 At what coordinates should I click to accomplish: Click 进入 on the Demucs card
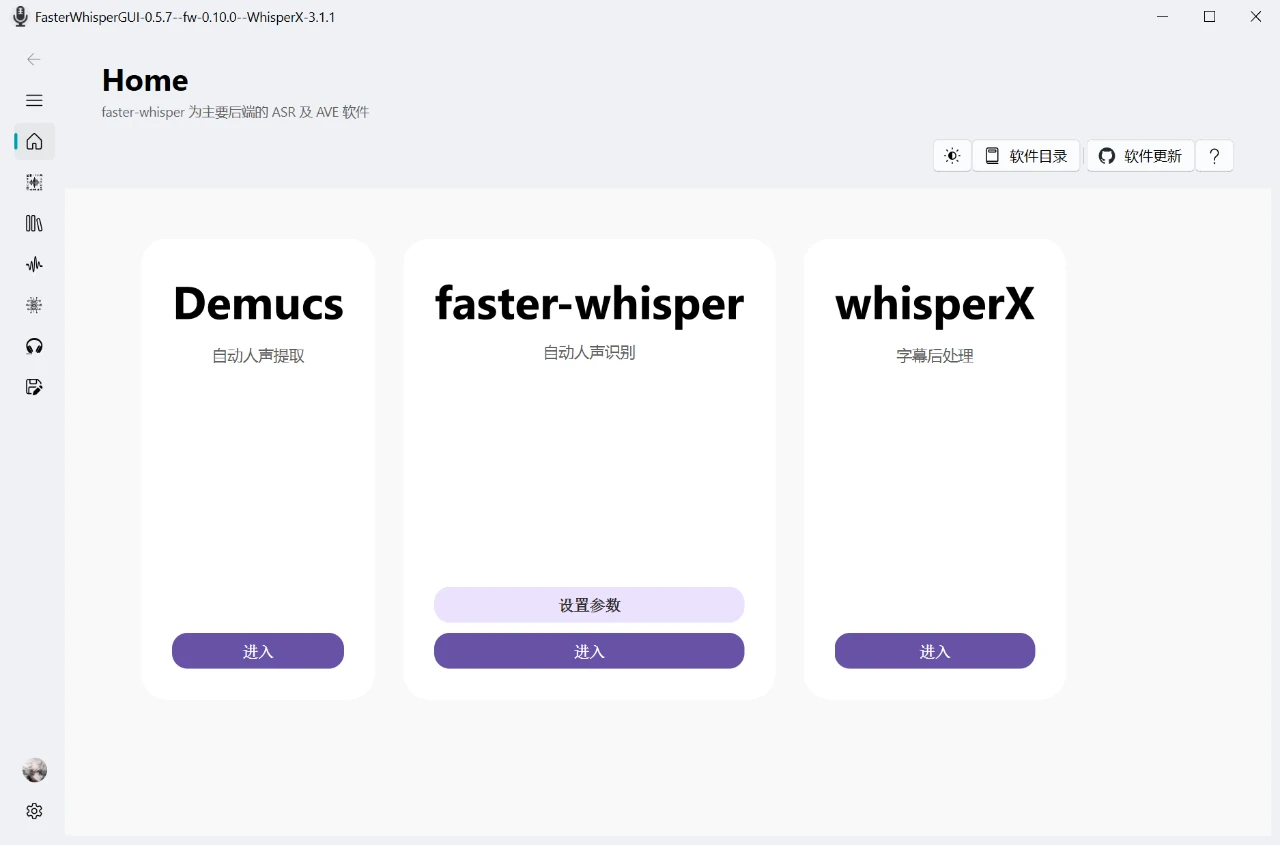click(x=258, y=651)
